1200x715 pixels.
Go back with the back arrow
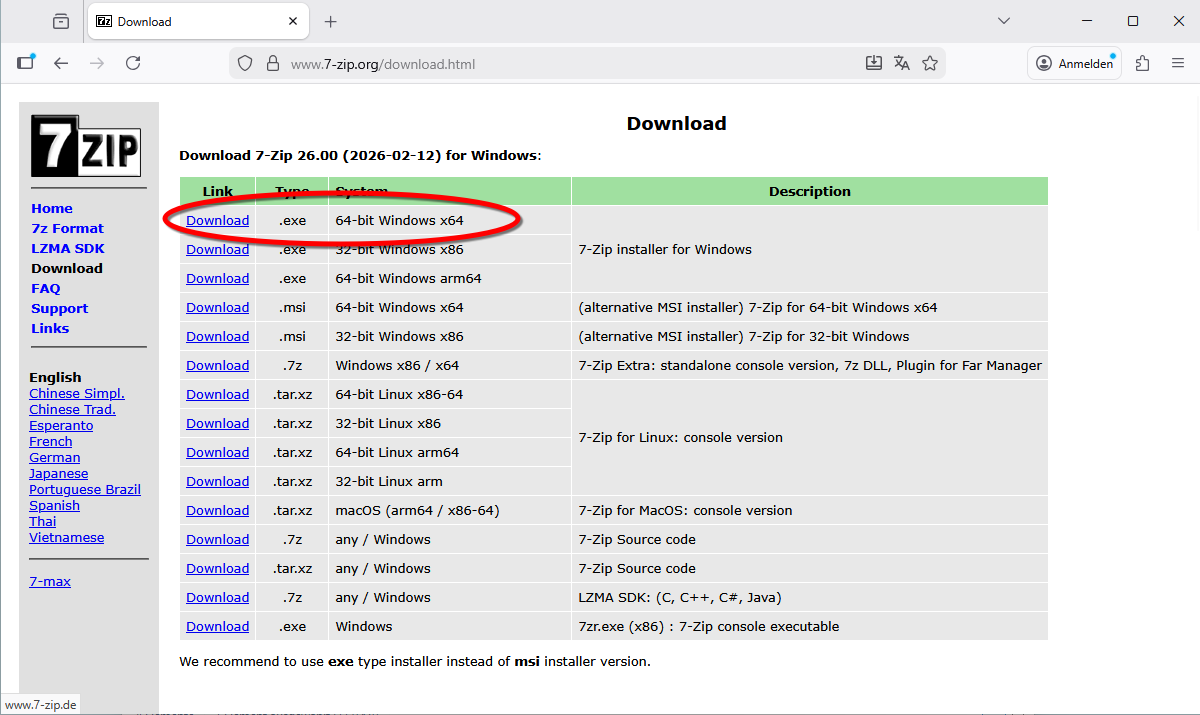click(61, 62)
